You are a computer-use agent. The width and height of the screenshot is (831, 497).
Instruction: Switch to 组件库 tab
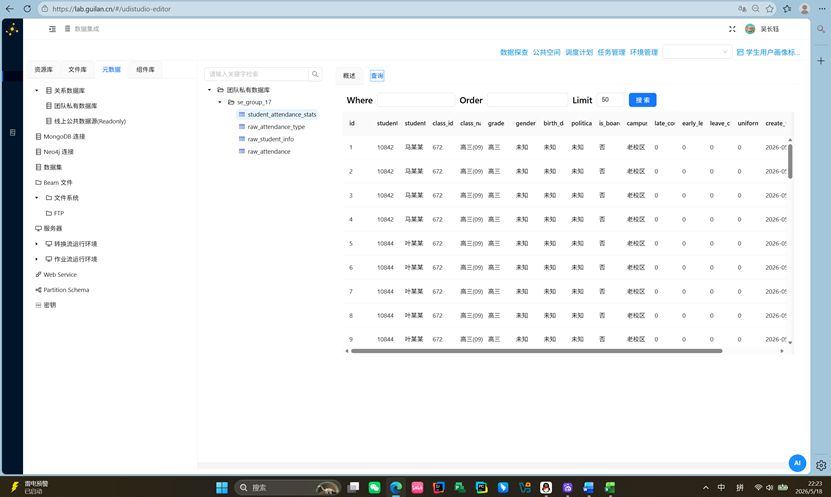145,69
